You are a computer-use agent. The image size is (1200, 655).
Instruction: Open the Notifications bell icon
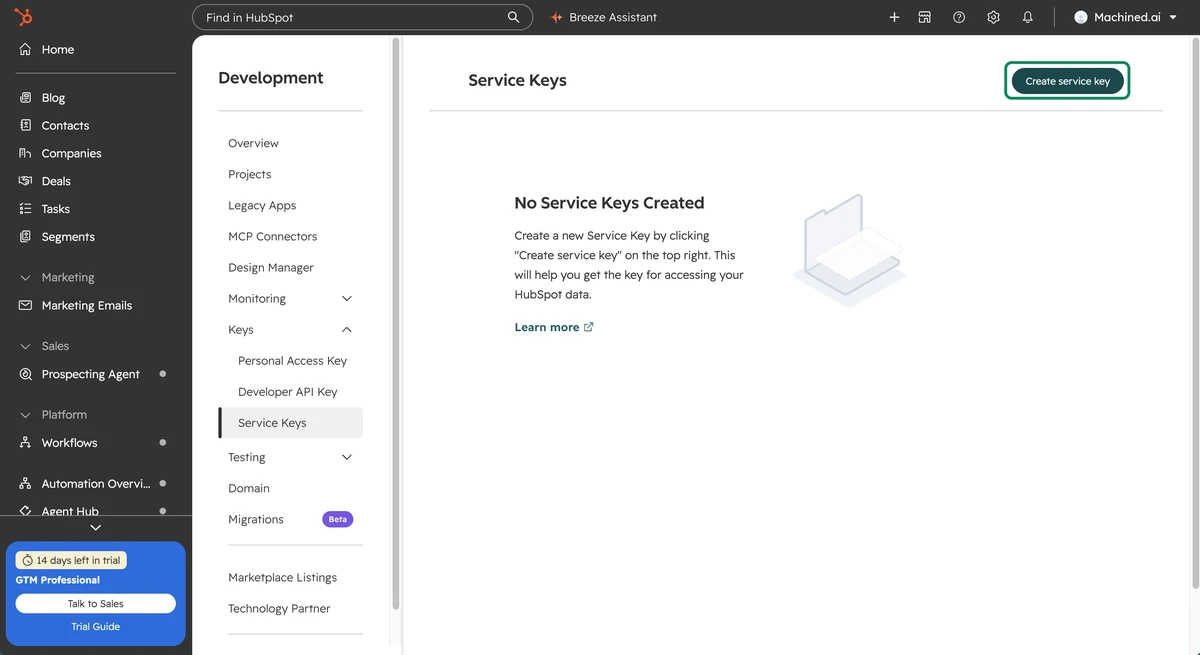pyautogui.click(x=1028, y=17)
